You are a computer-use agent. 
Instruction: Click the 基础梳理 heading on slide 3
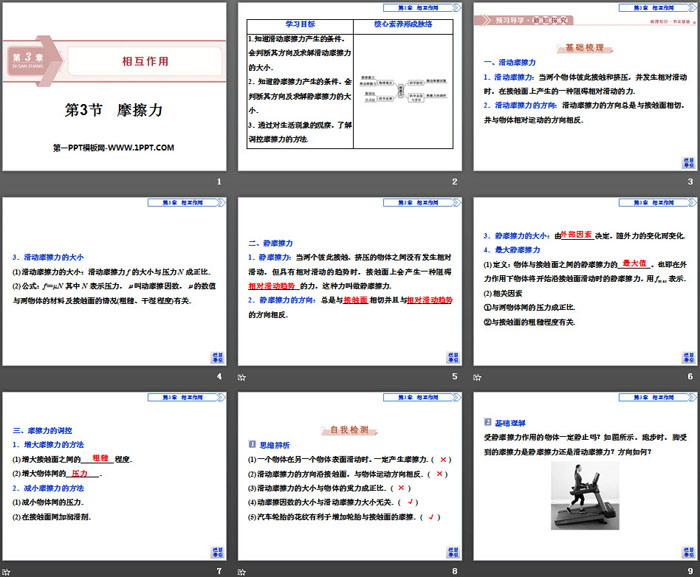pyautogui.click(x=586, y=46)
